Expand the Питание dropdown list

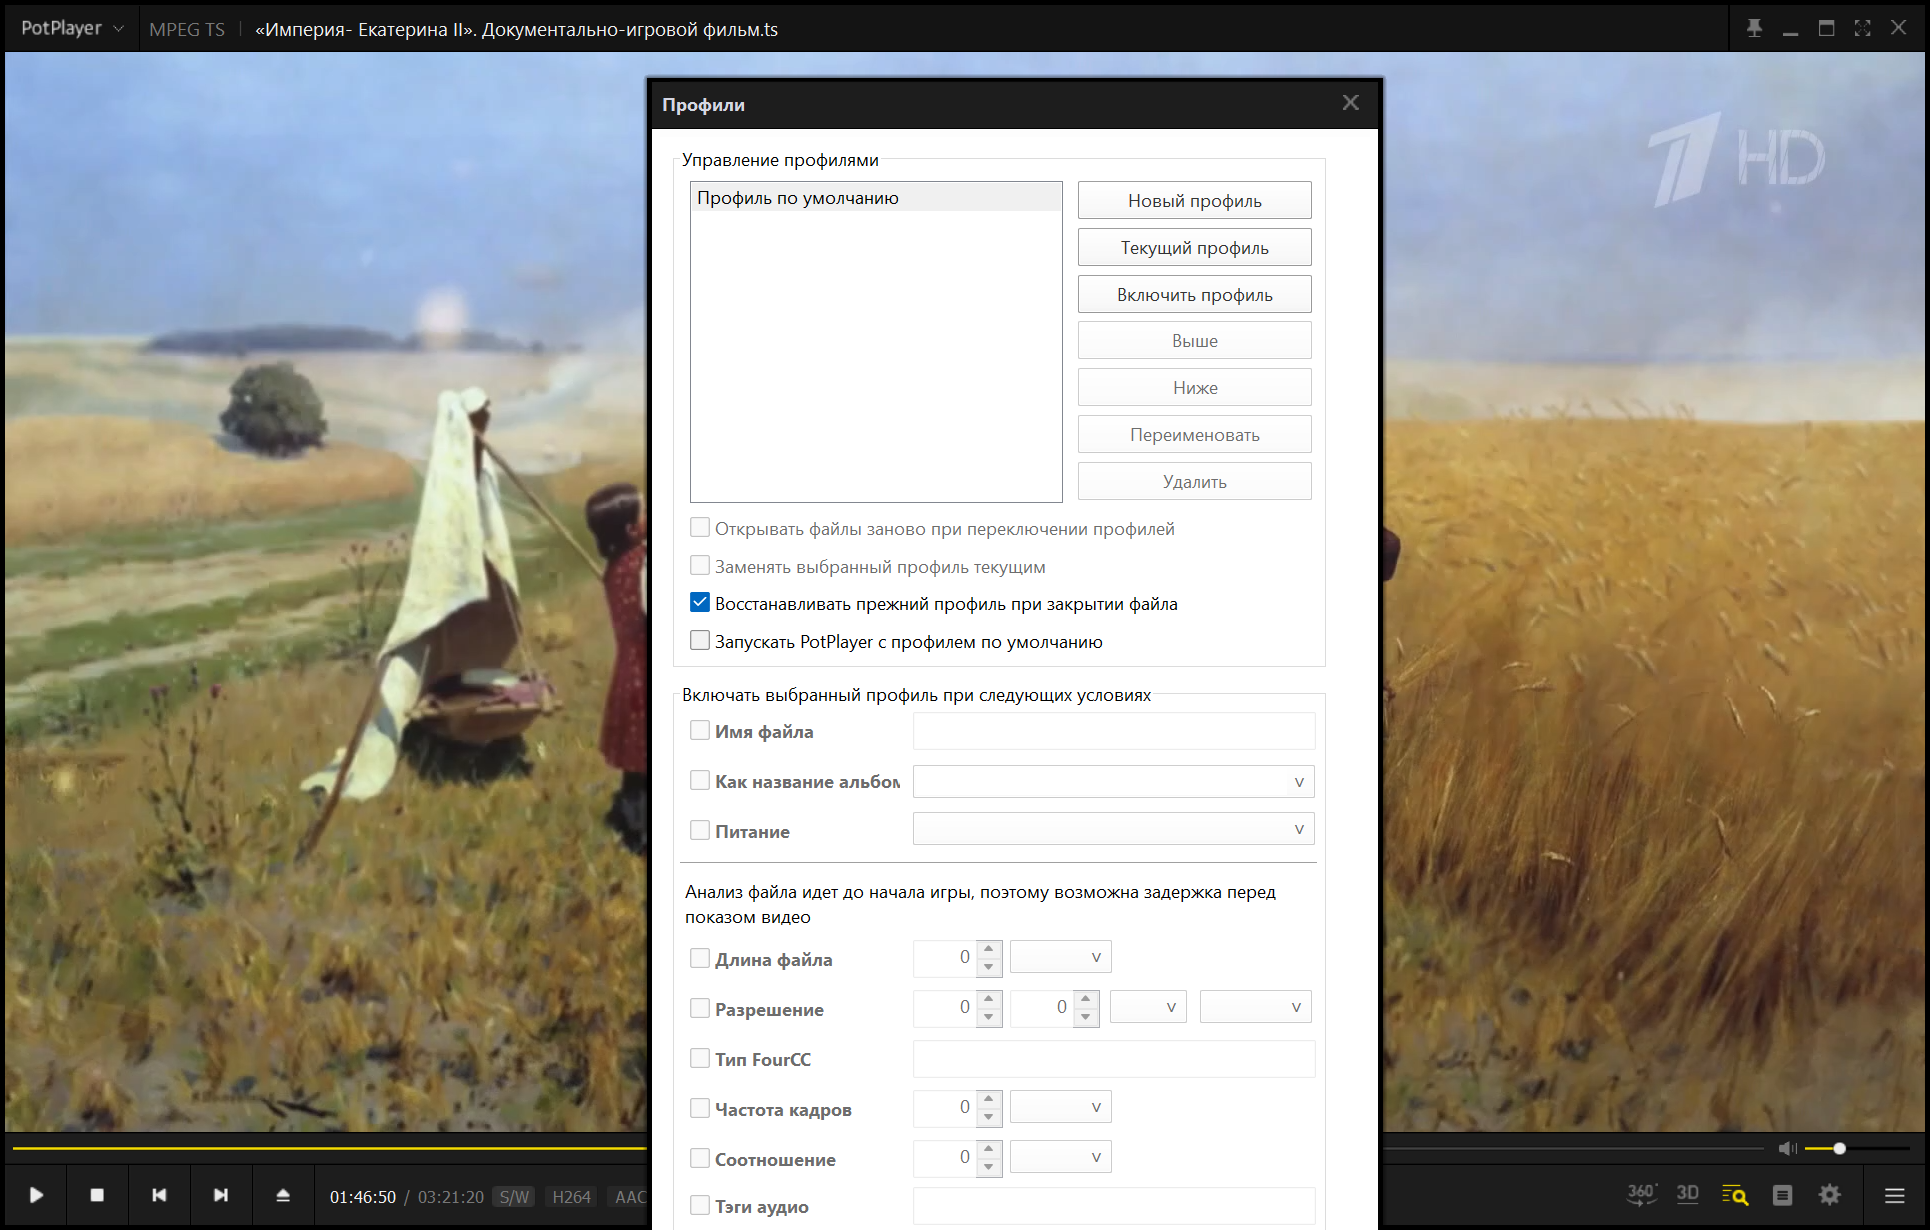coord(1298,829)
